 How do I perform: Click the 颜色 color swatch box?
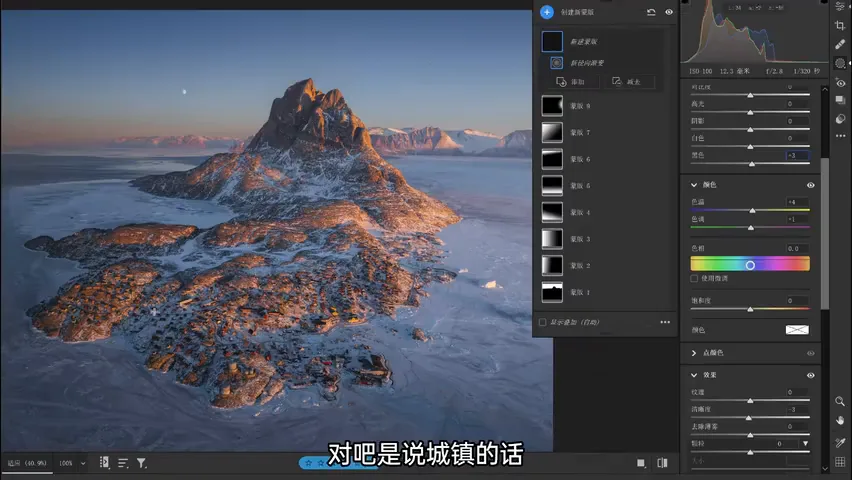tap(797, 330)
